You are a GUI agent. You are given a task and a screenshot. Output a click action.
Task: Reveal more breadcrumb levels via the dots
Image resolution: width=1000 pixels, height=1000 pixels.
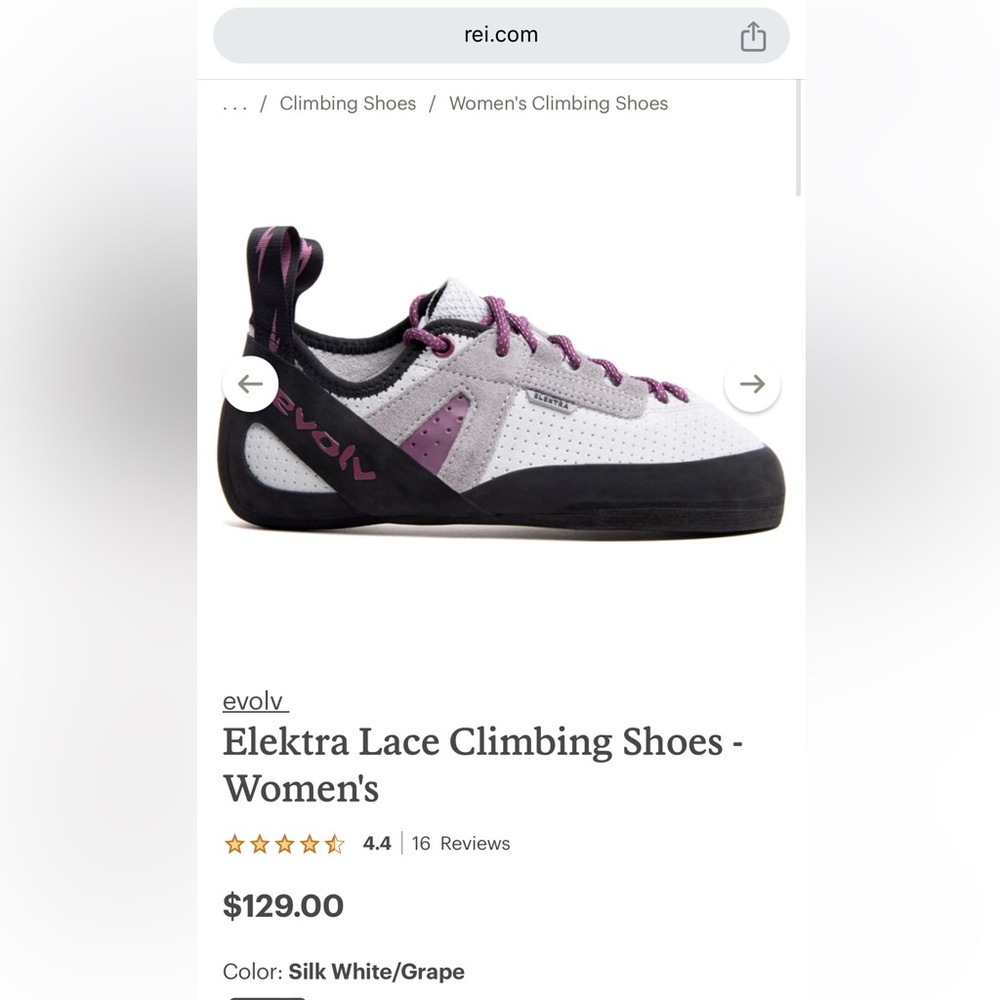[x=233, y=103]
